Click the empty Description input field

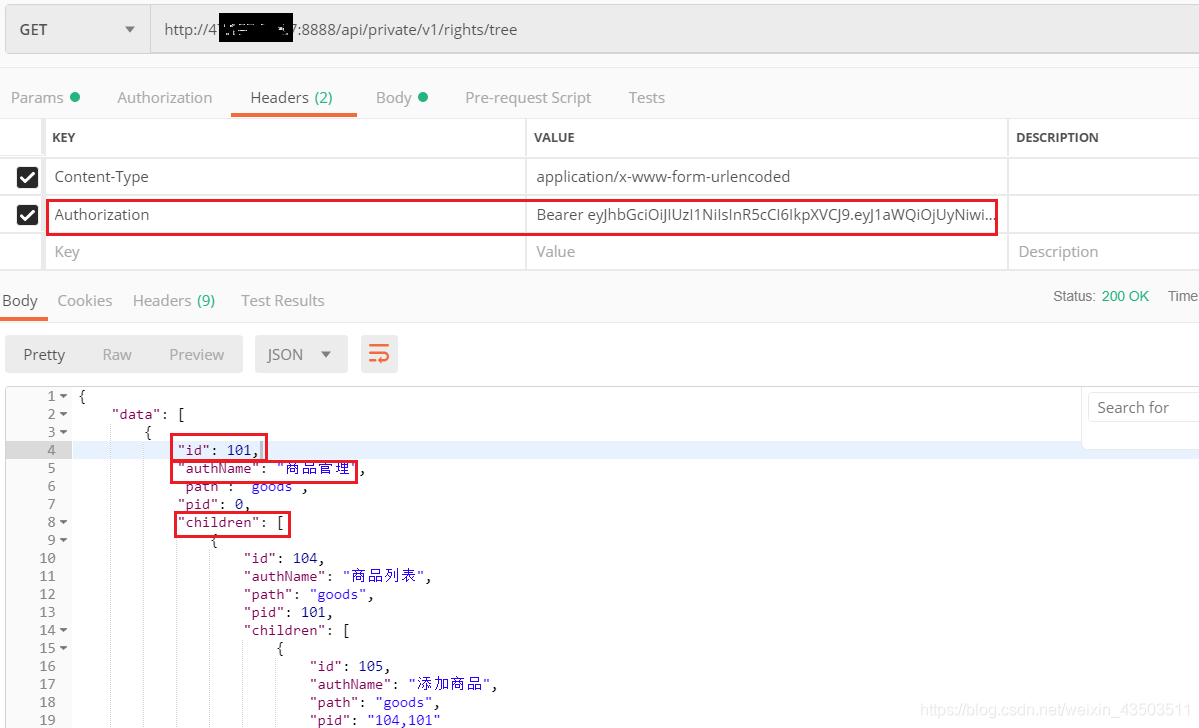[x=1103, y=252]
